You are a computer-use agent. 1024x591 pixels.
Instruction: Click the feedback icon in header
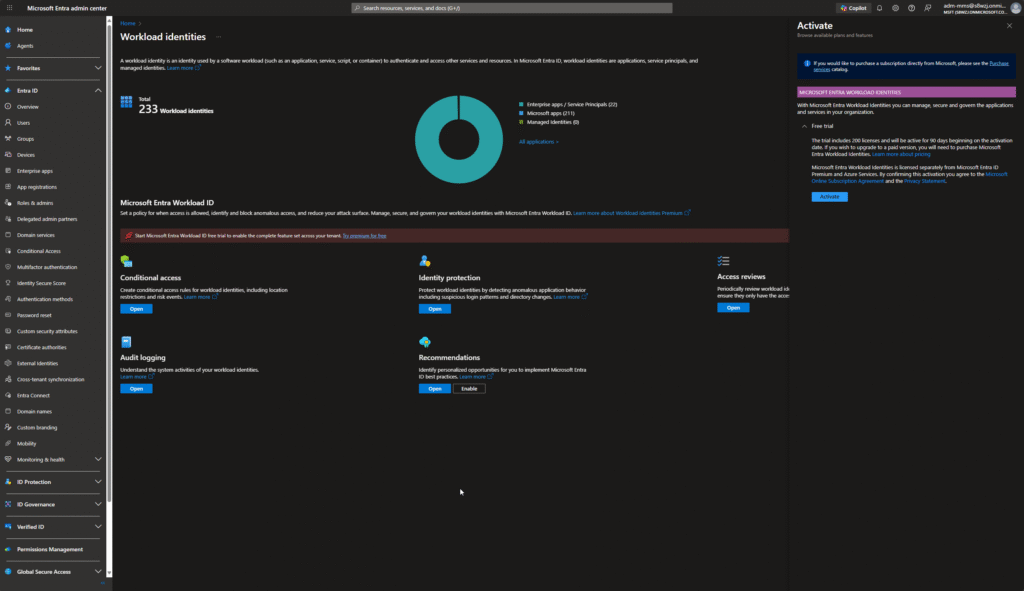927,7
